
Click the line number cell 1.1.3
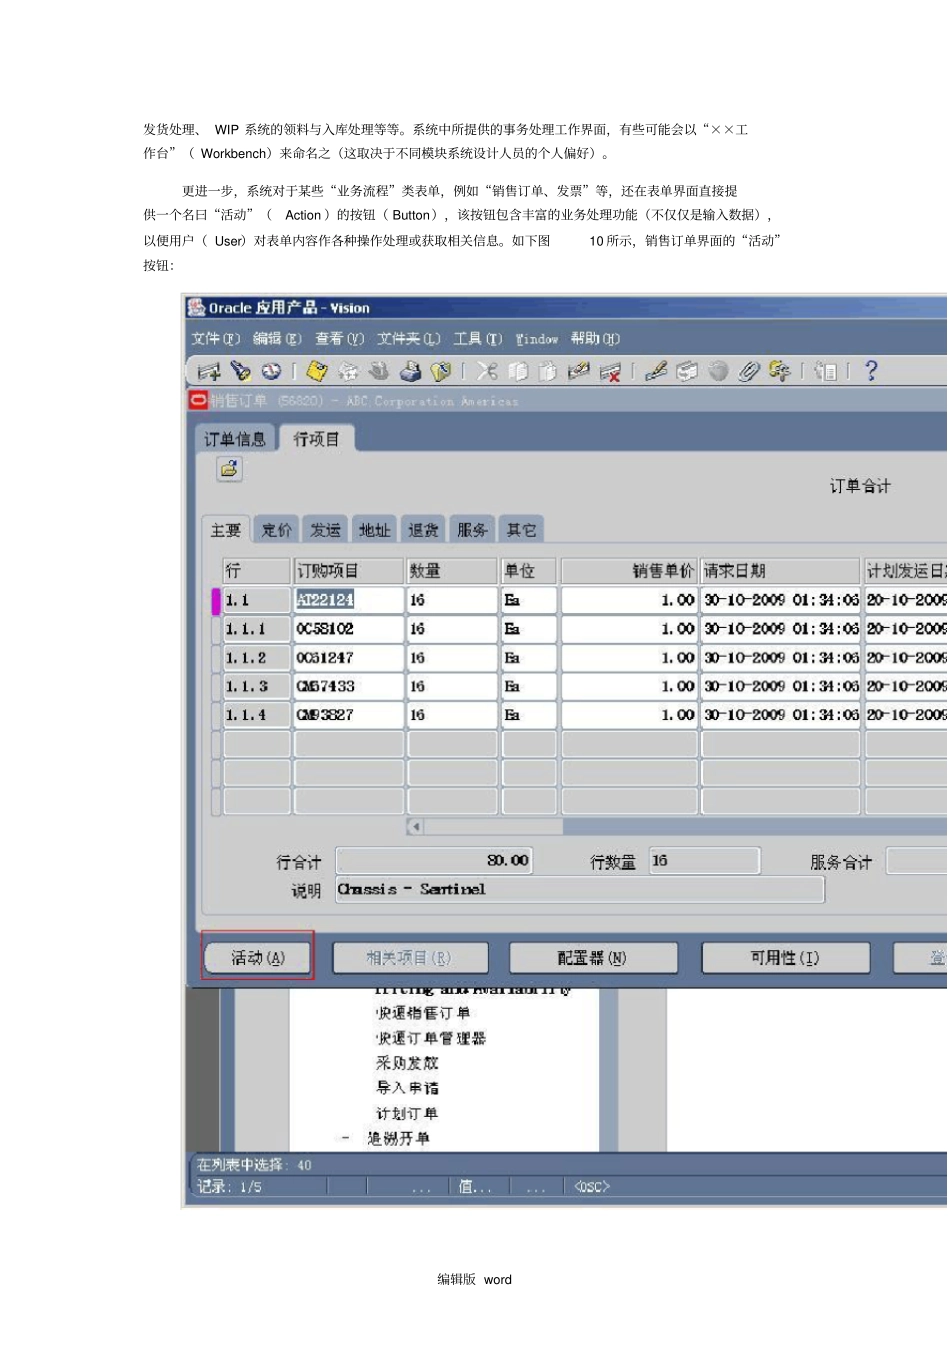[x=256, y=686]
